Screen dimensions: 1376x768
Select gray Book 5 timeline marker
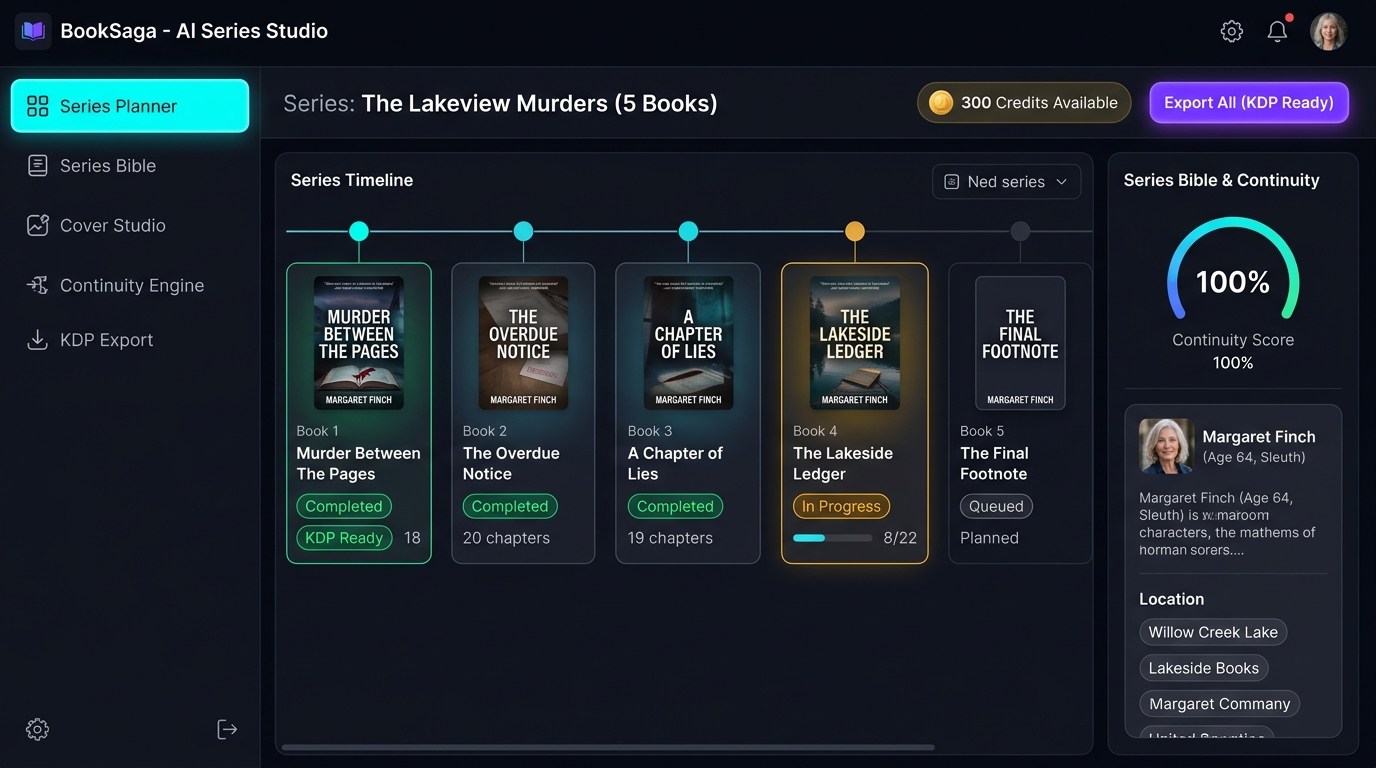(x=1020, y=231)
